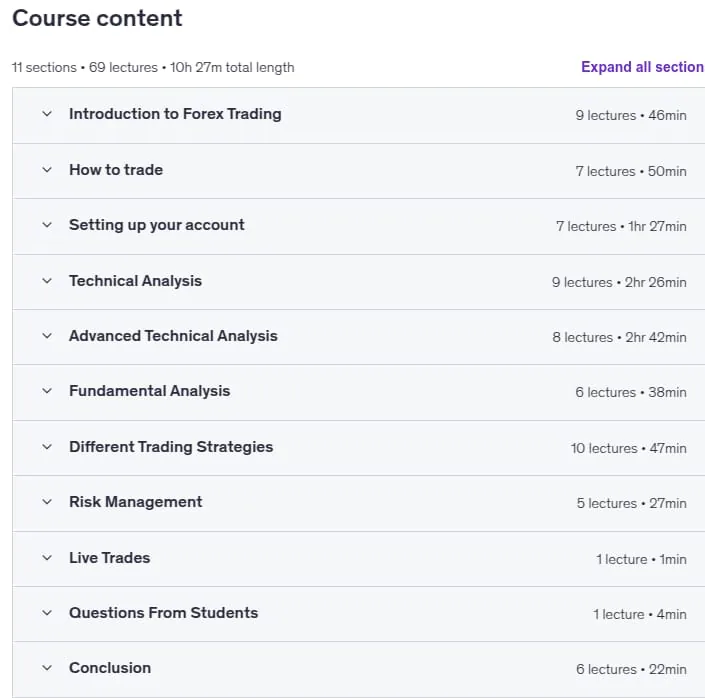Open the Fundamental Analysis chevron
The width and height of the screenshot is (705, 698).
click(47, 391)
